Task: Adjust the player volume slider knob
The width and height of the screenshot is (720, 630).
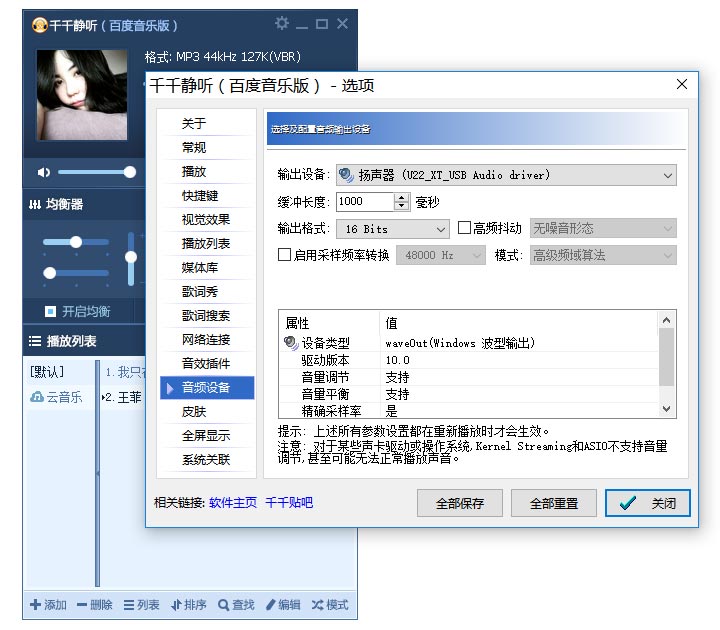Action: point(130,172)
